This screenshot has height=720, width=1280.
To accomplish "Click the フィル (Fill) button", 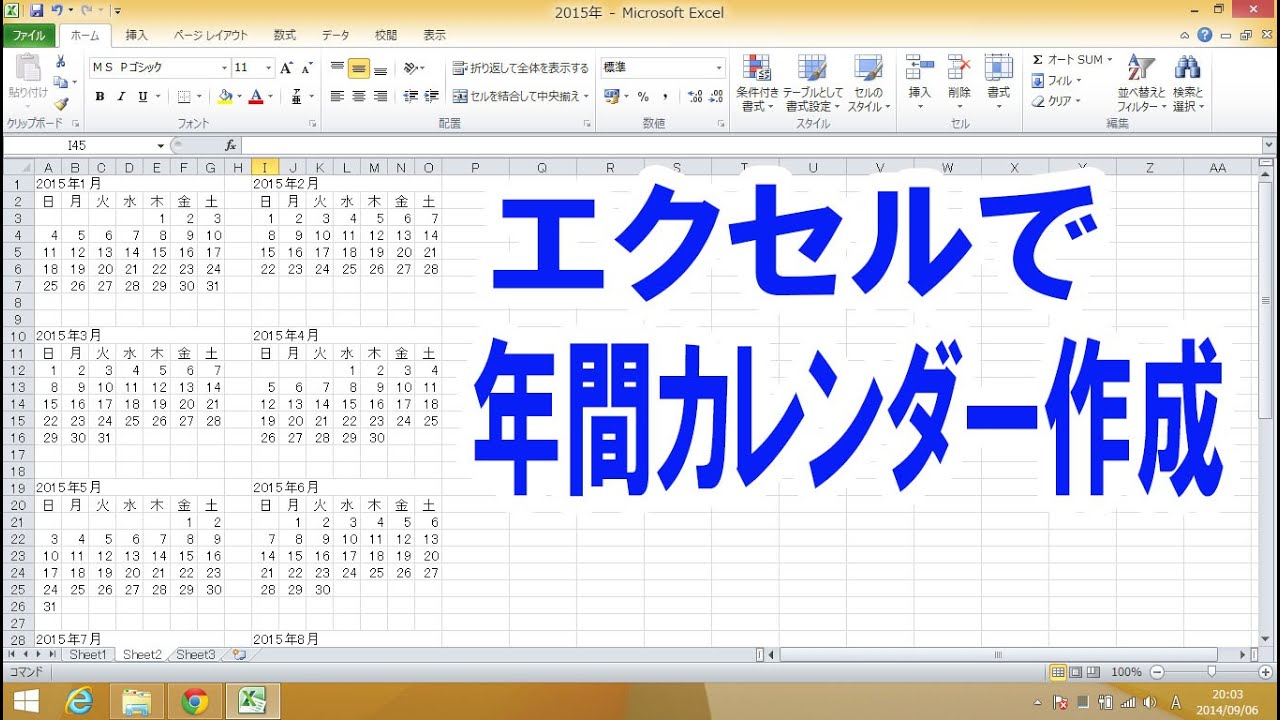I will pyautogui.click(x=1056, y=80).
